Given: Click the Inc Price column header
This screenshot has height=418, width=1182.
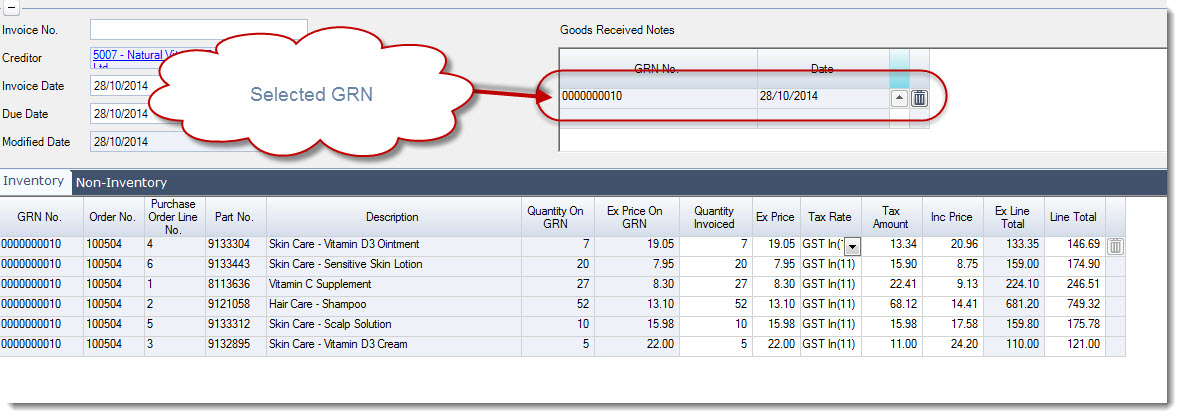Looking at the screenshot, I should click(x=952, y=217).
